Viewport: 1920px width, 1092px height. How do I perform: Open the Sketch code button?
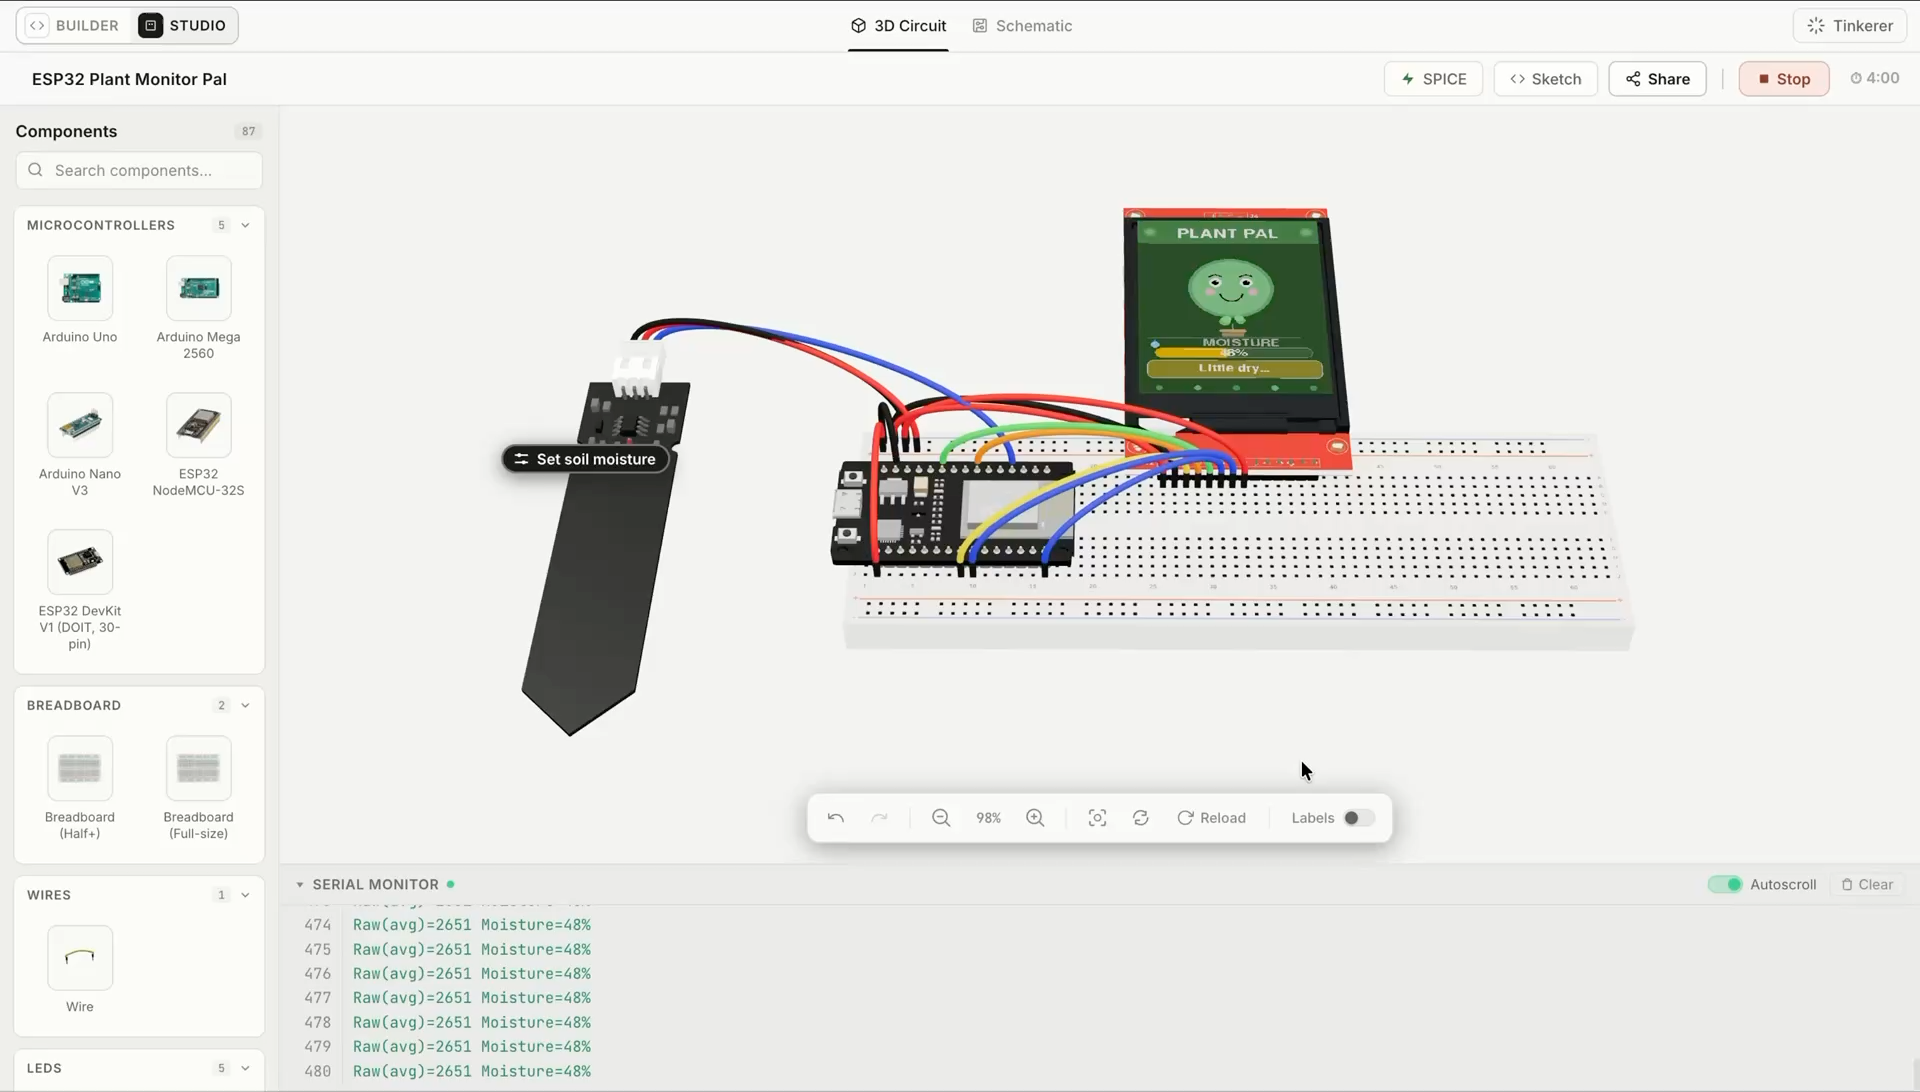click(x=1545, y=79)
